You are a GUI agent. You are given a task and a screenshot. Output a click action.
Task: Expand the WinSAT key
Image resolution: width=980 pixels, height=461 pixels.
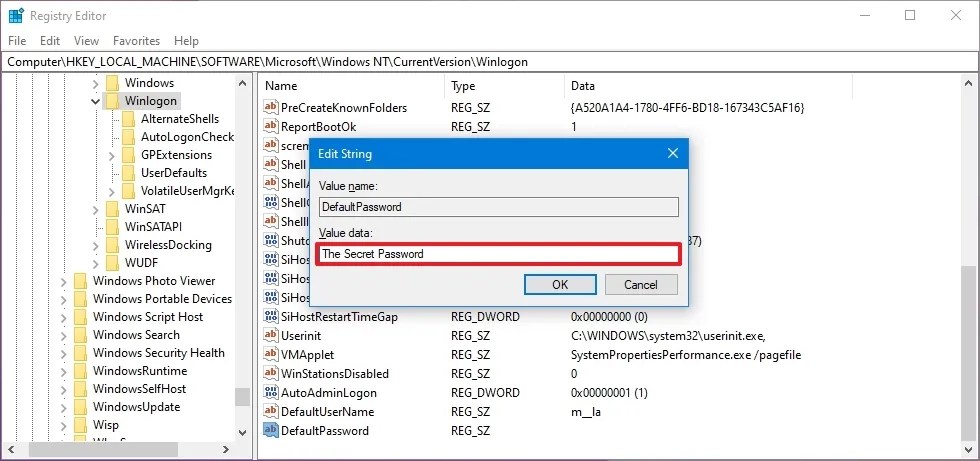point(95,209)
